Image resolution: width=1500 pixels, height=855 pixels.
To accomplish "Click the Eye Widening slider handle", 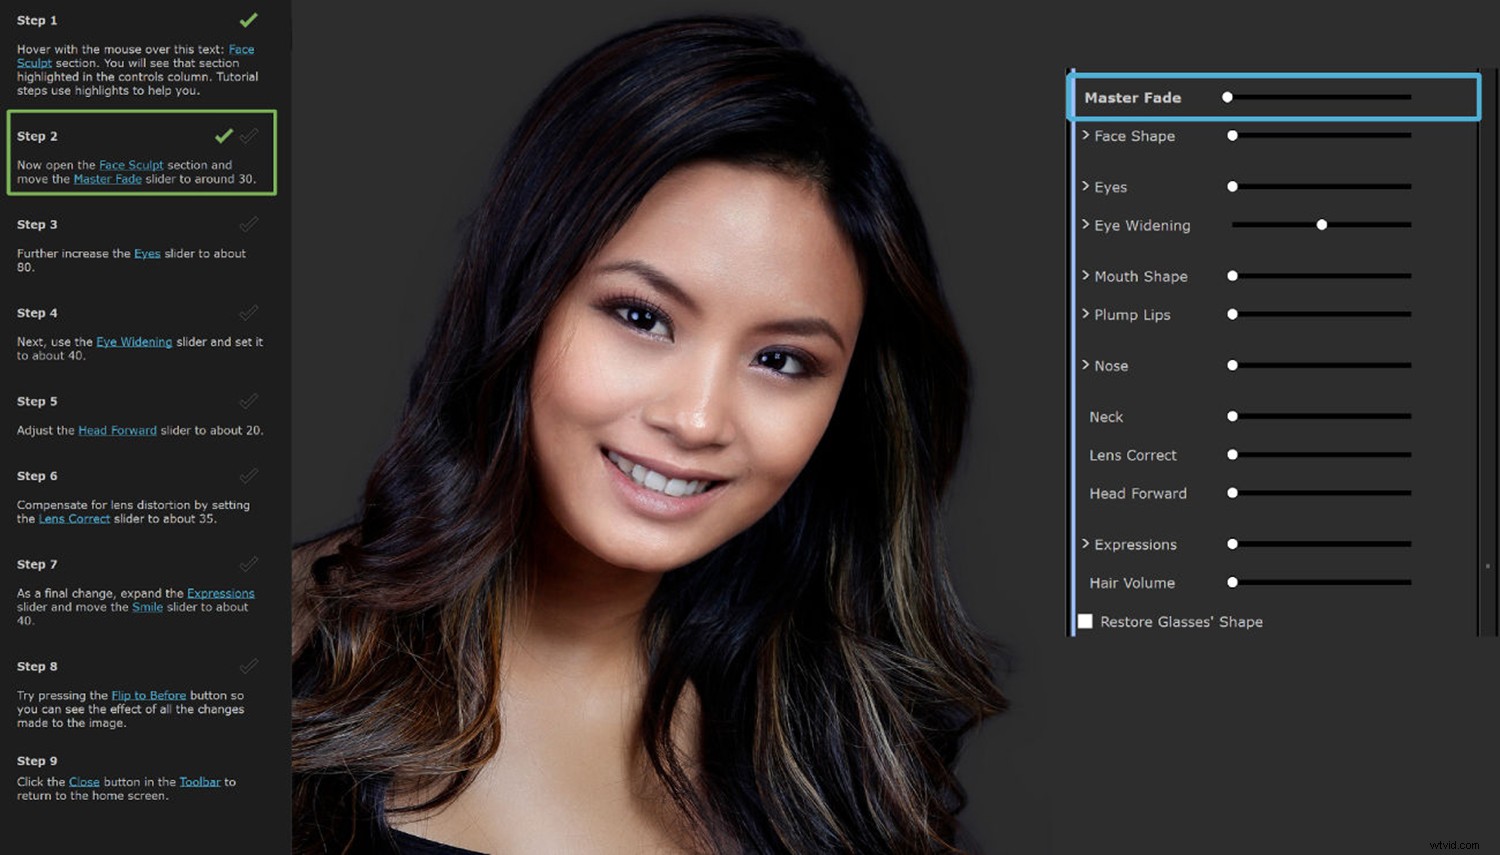I will tap(1322, 224).
